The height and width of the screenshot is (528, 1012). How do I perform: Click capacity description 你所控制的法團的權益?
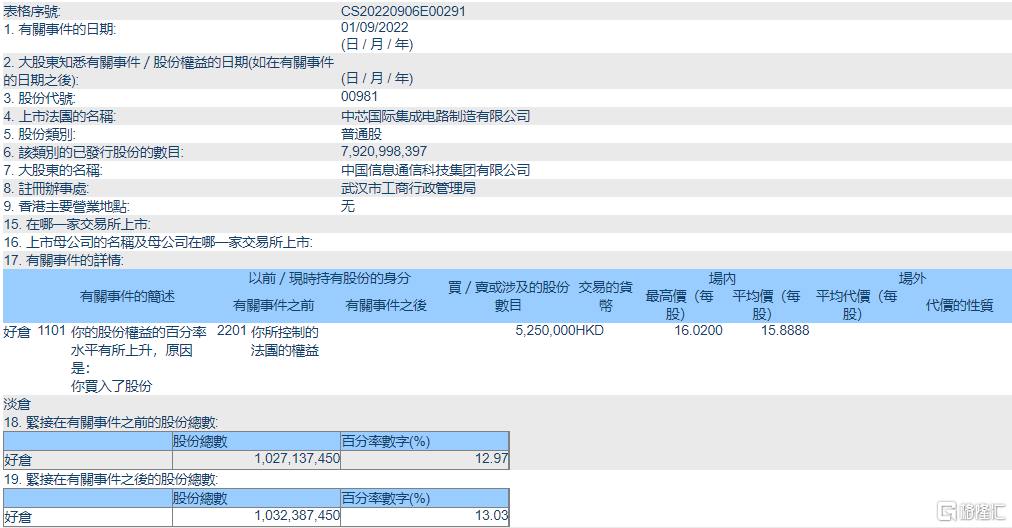coord(285,341)
